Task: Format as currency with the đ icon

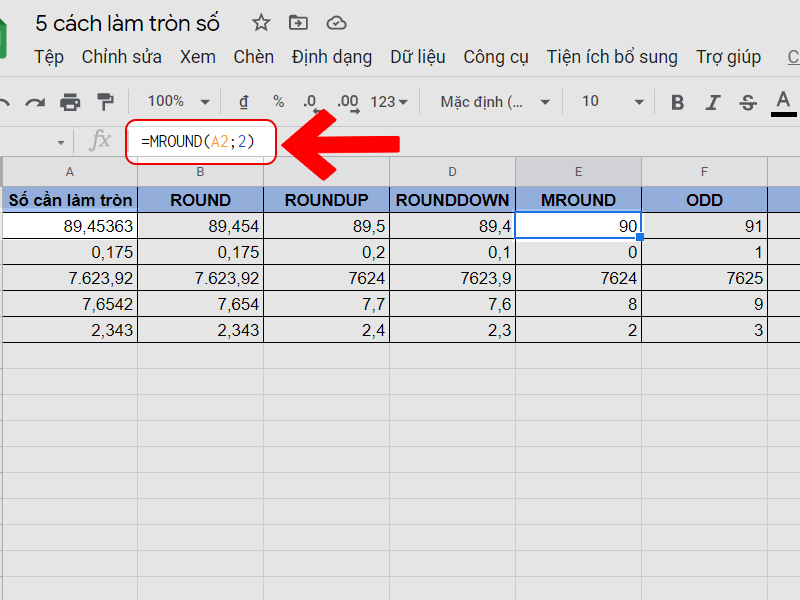Action: click(243, 102)
